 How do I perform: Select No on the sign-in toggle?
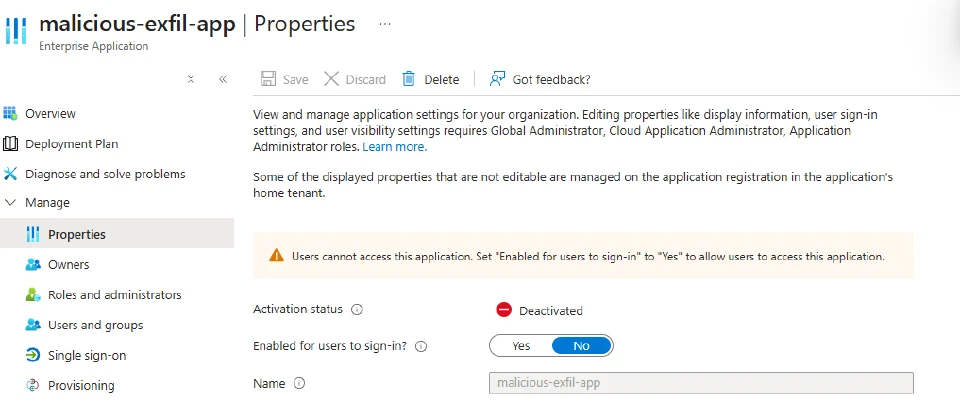(x=581, y=346)
